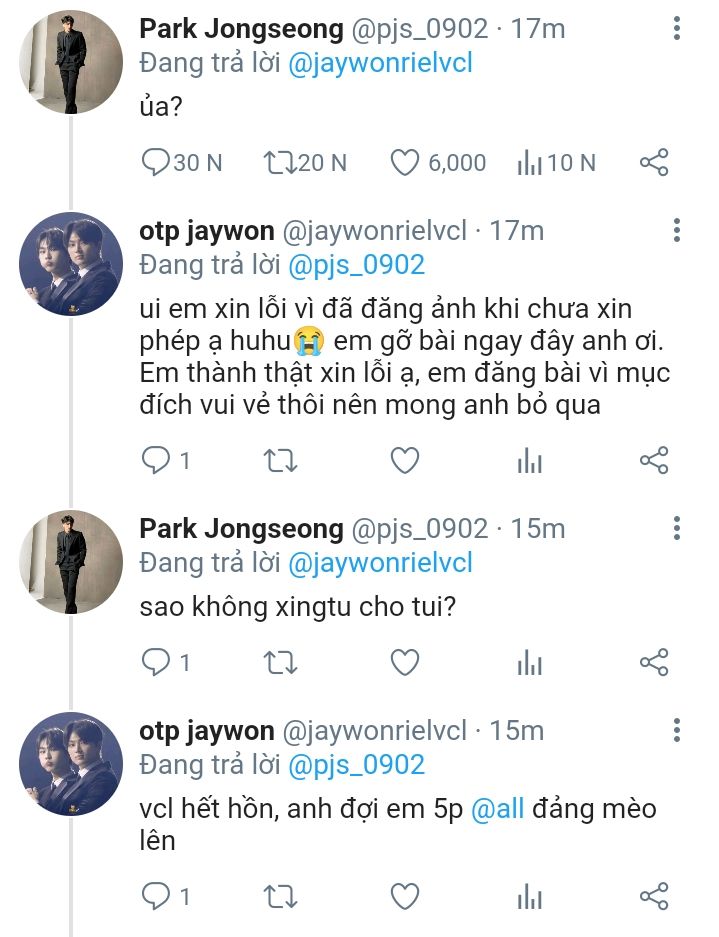Open more options for "sao không xingtu" tweet

(677, 529)
